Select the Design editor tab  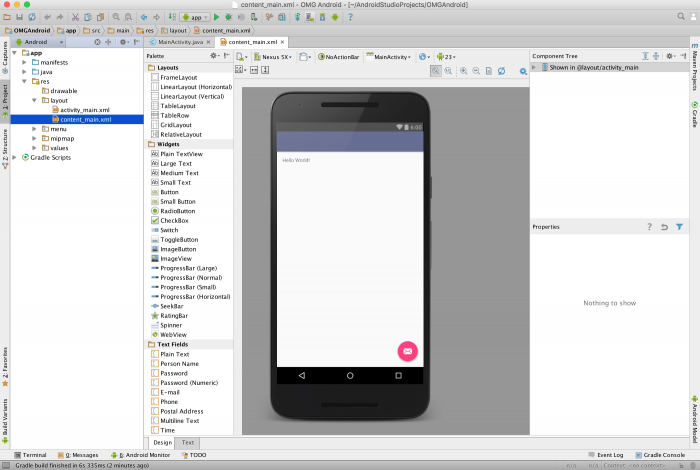coord(162,442)
